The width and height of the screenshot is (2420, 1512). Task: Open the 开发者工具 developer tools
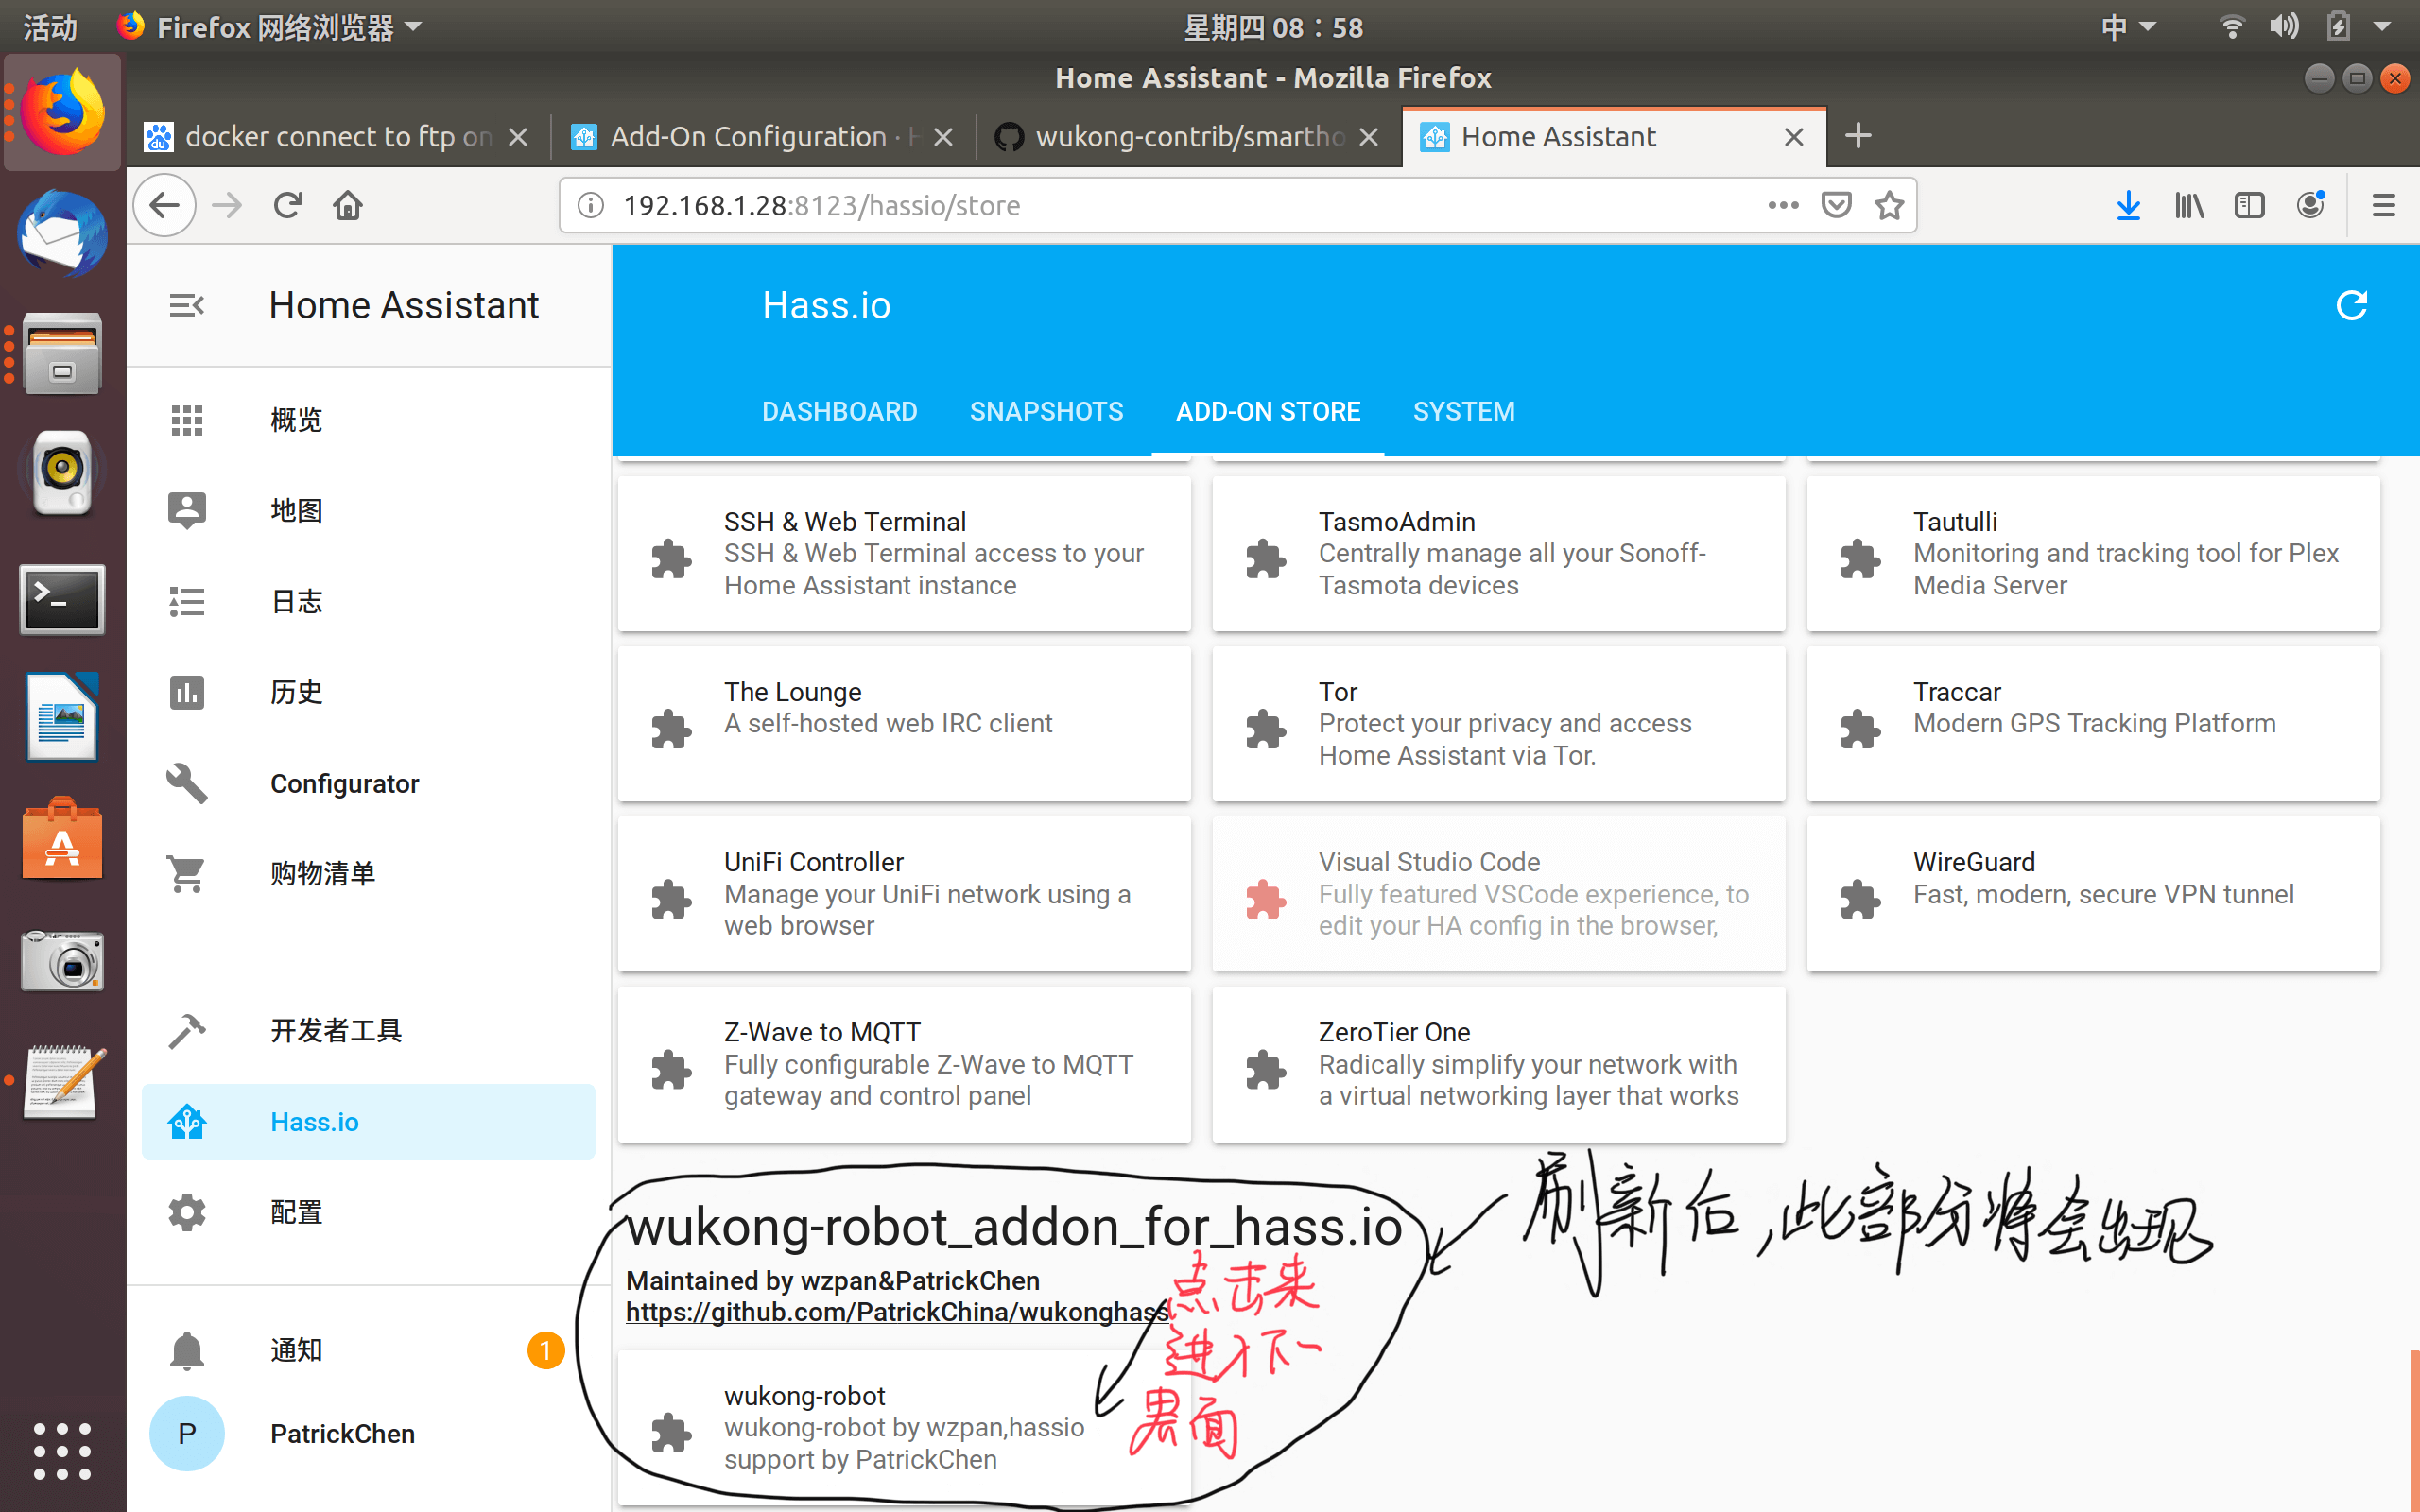[x=336, y=1031]
